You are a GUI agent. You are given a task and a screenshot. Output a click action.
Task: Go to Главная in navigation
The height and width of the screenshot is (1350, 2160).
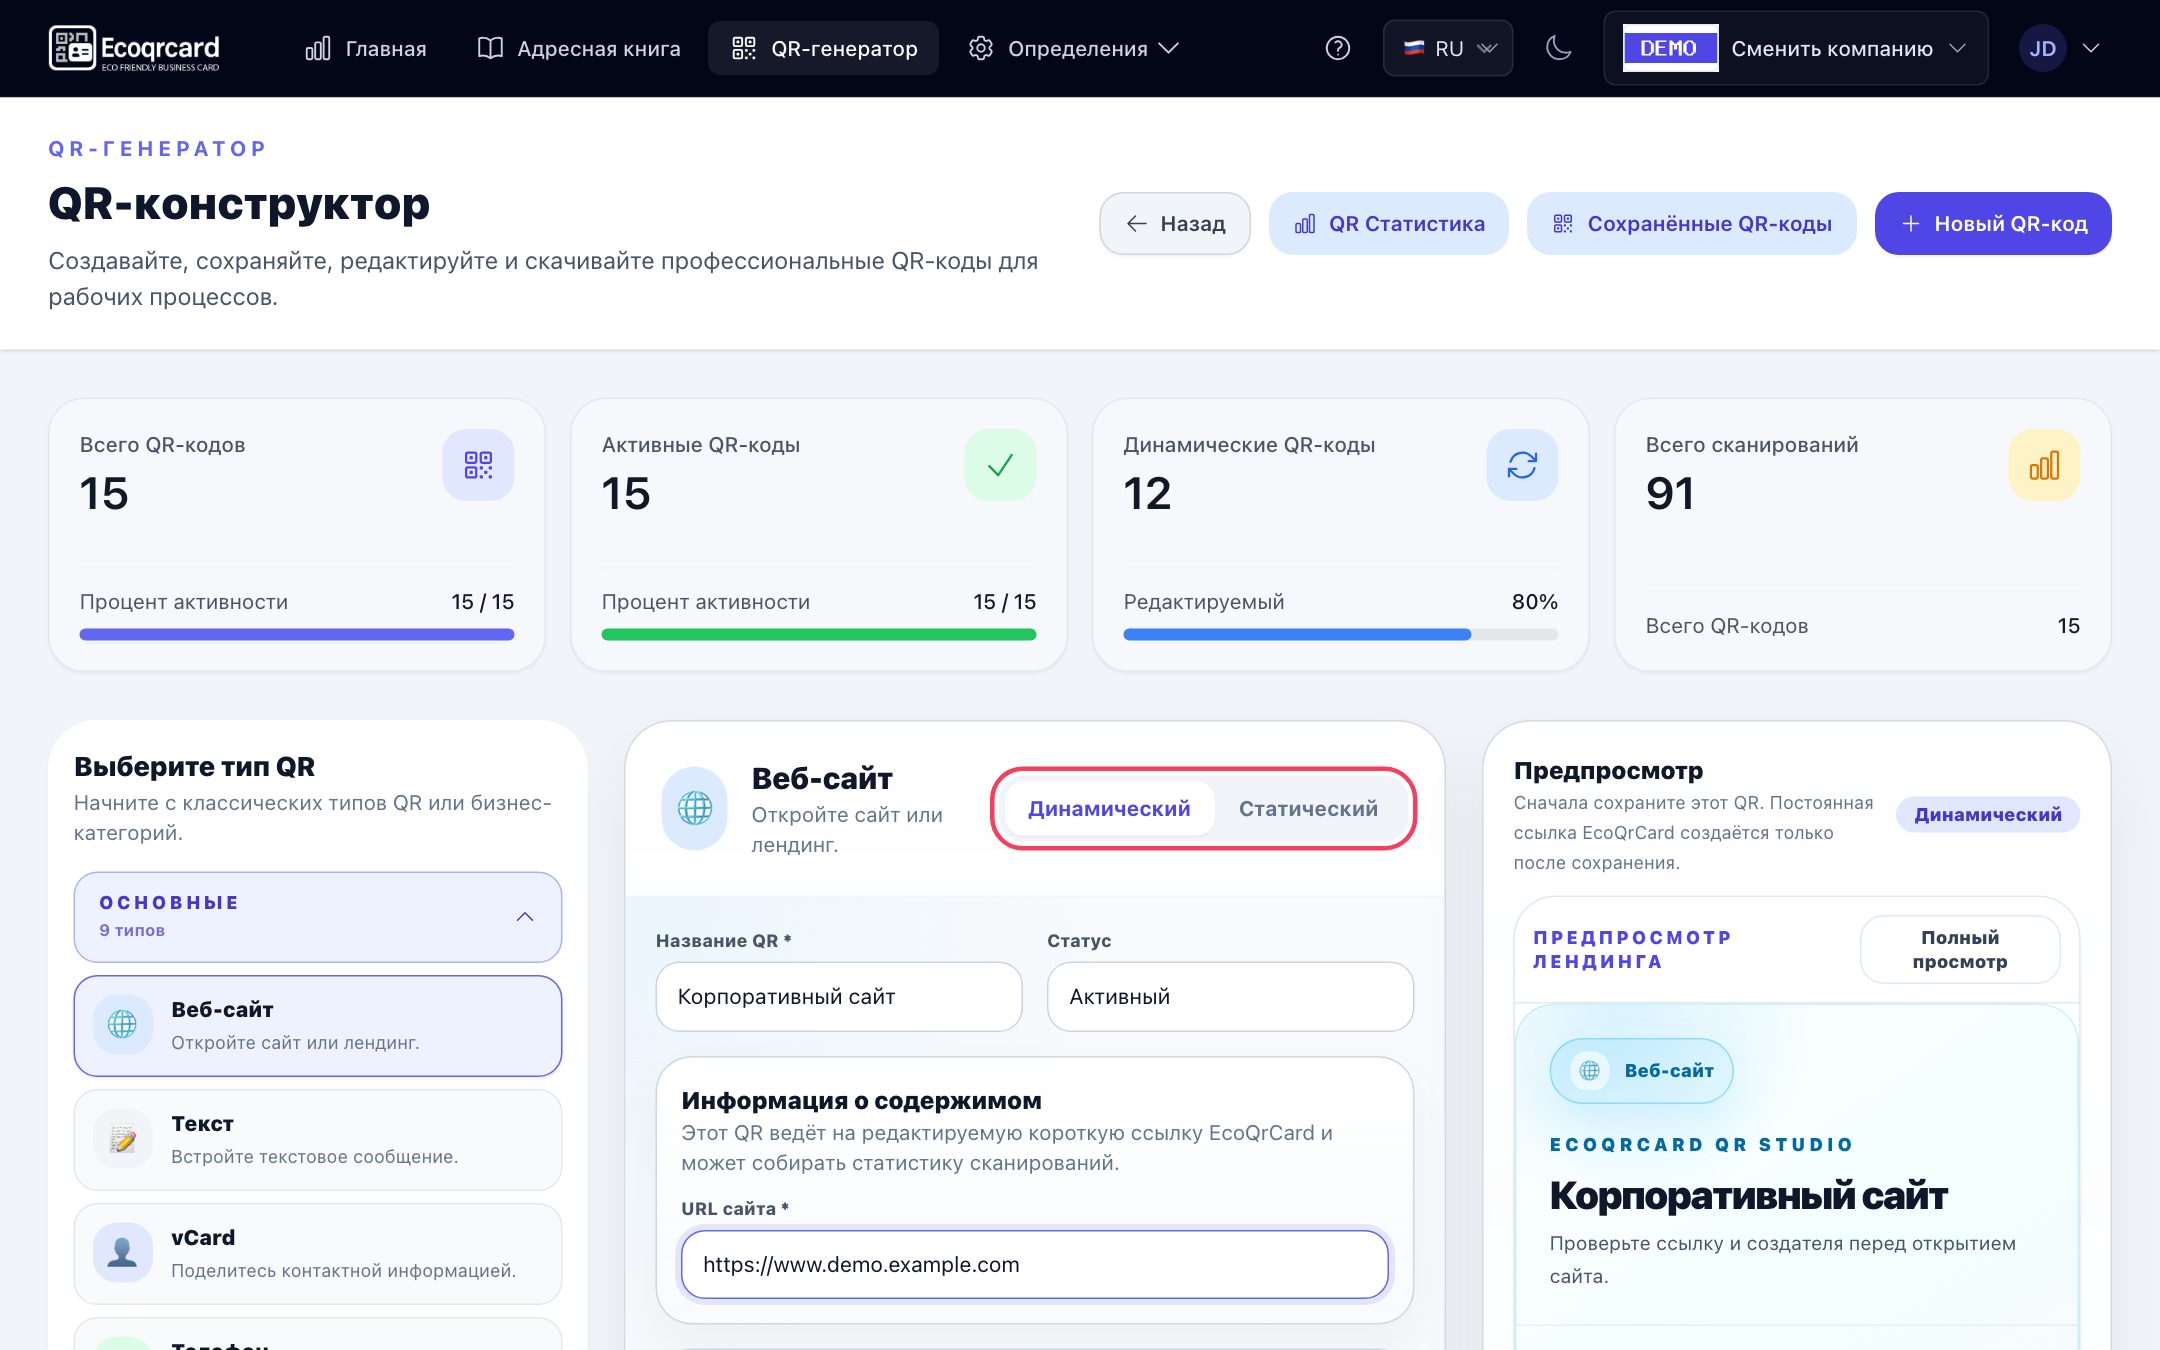click(x=366, y=48)
